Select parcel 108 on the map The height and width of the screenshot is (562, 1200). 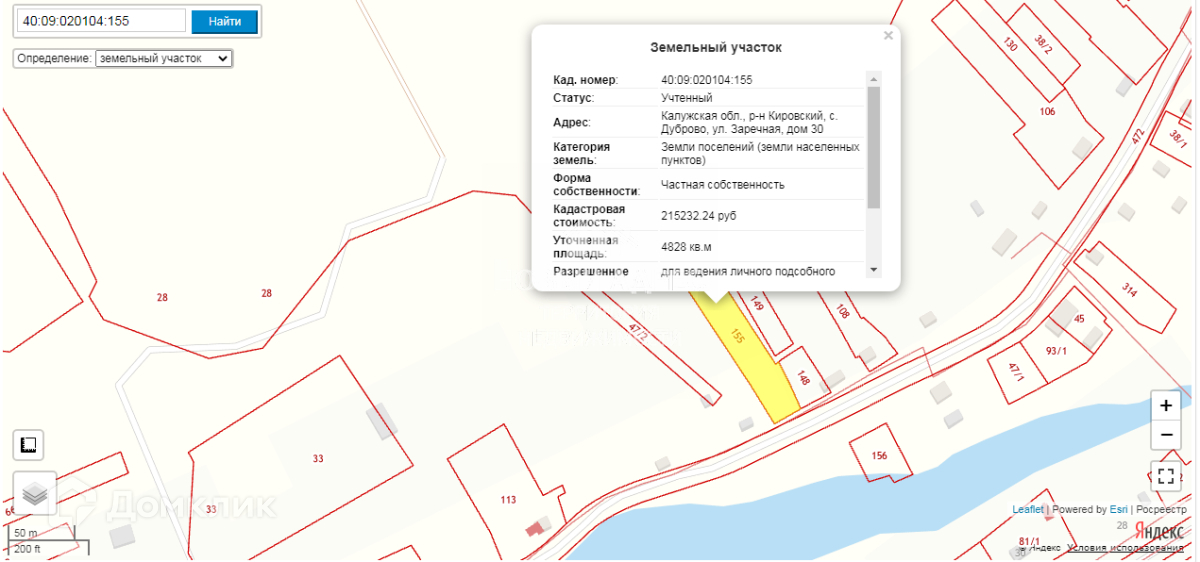point(842,313)
